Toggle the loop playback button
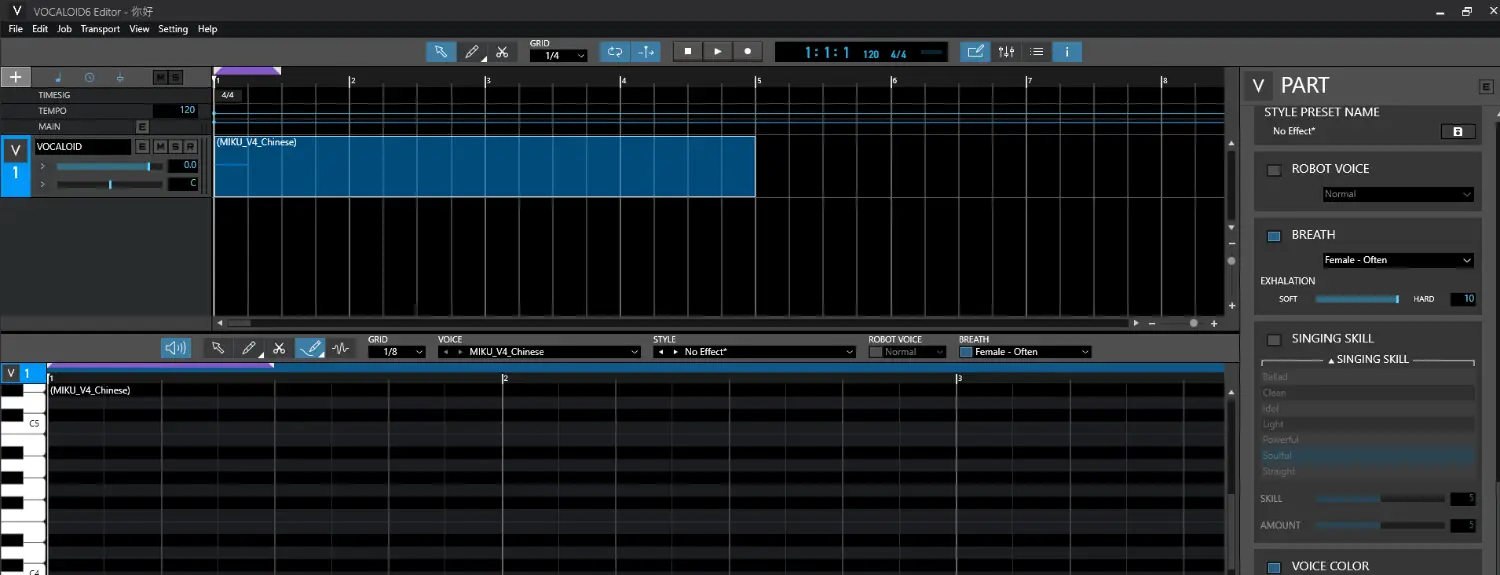Image resolution: width=1500 pixels, height=575 pixels. pyautogui.click(x=614, y=52)
